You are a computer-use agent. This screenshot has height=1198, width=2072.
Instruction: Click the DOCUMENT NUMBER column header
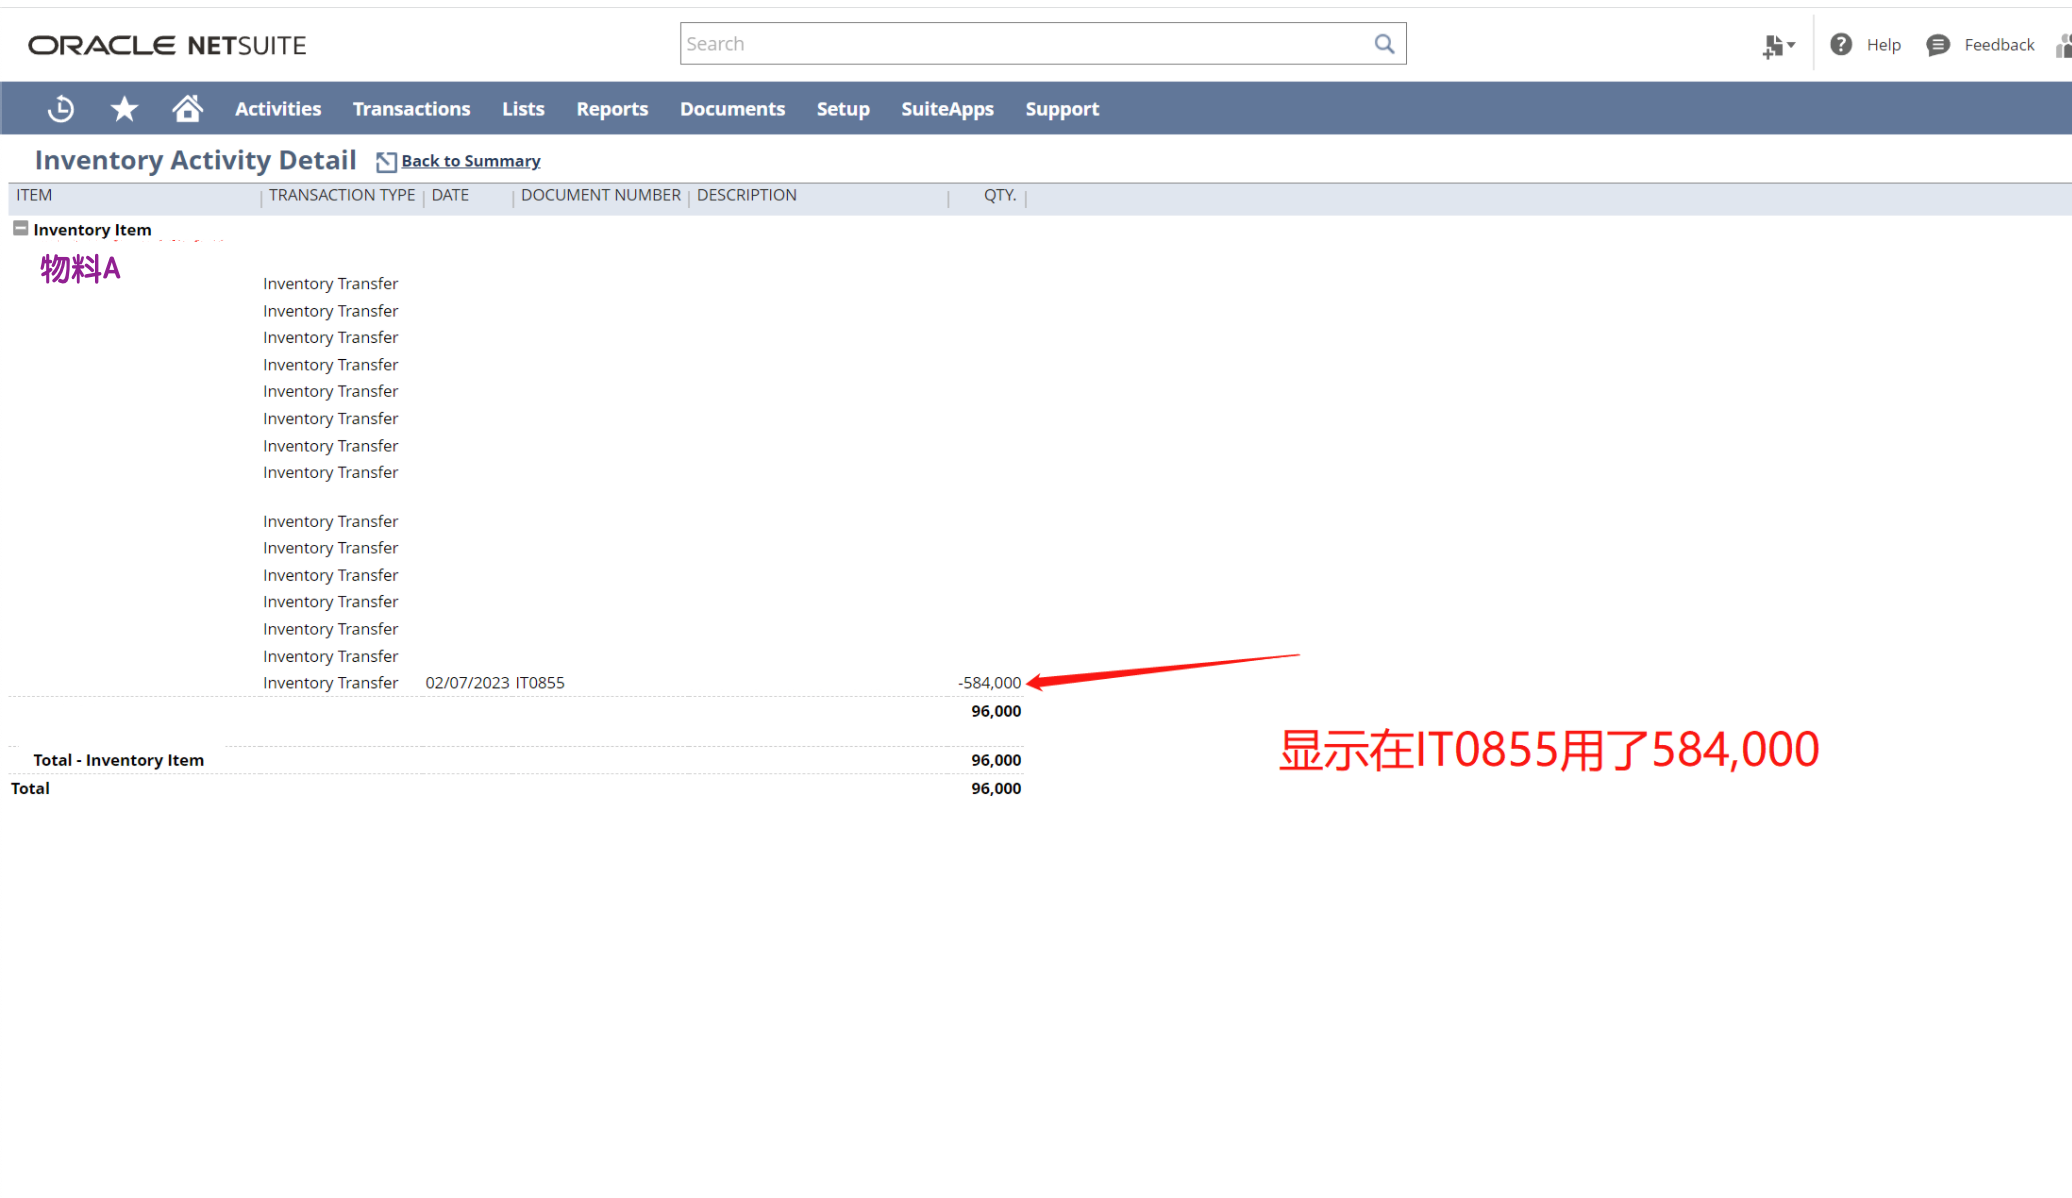600,195
